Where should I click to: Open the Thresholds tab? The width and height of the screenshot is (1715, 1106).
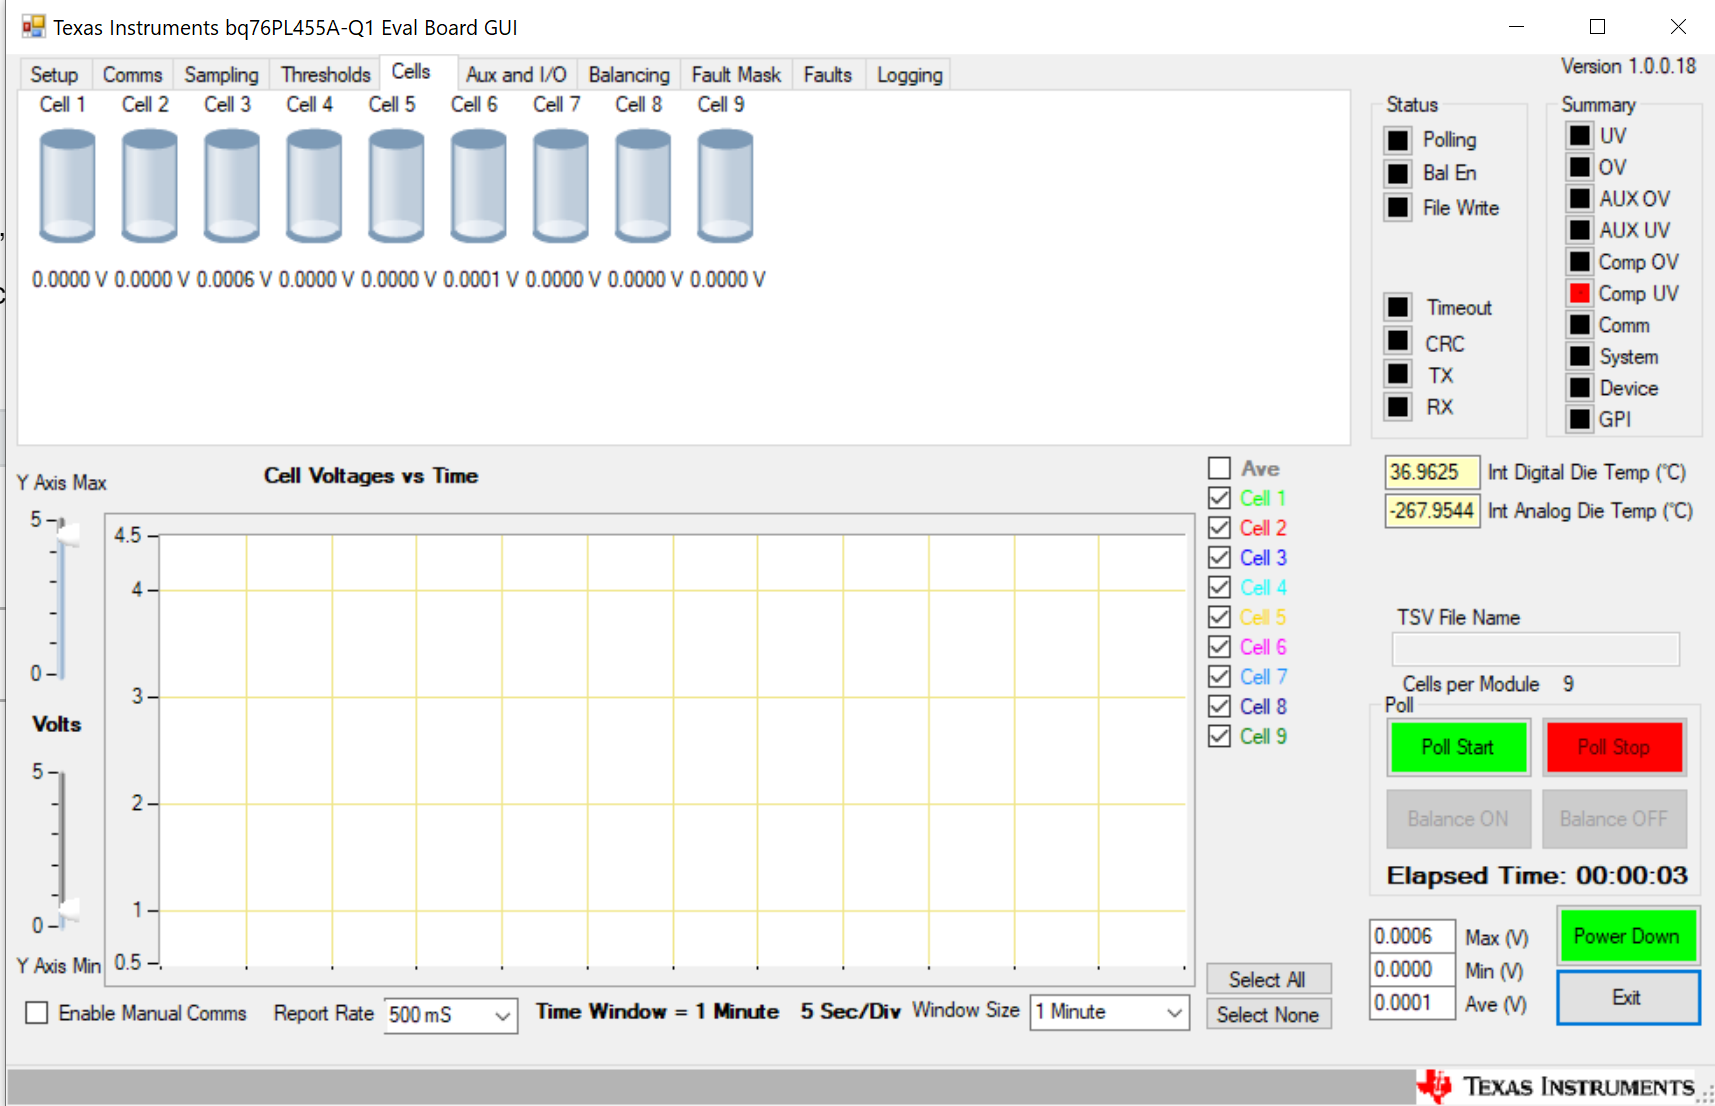325,75
